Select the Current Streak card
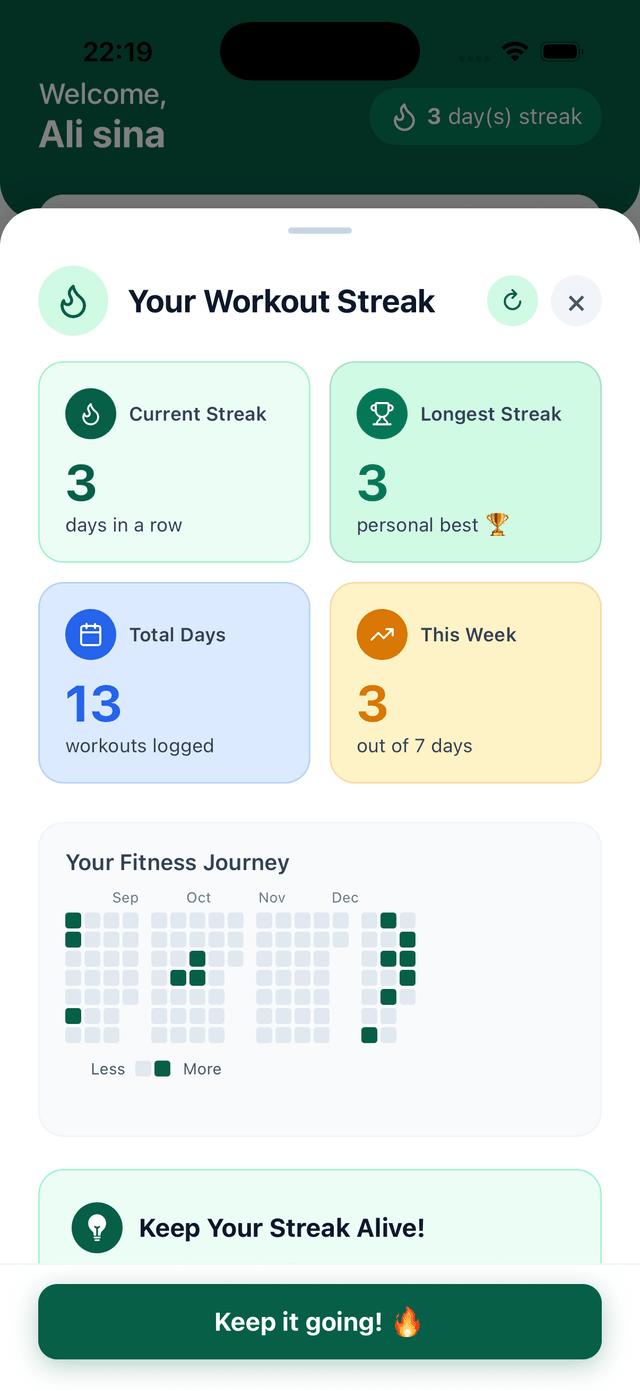The image size is (640, 1391). pos(174,462)
